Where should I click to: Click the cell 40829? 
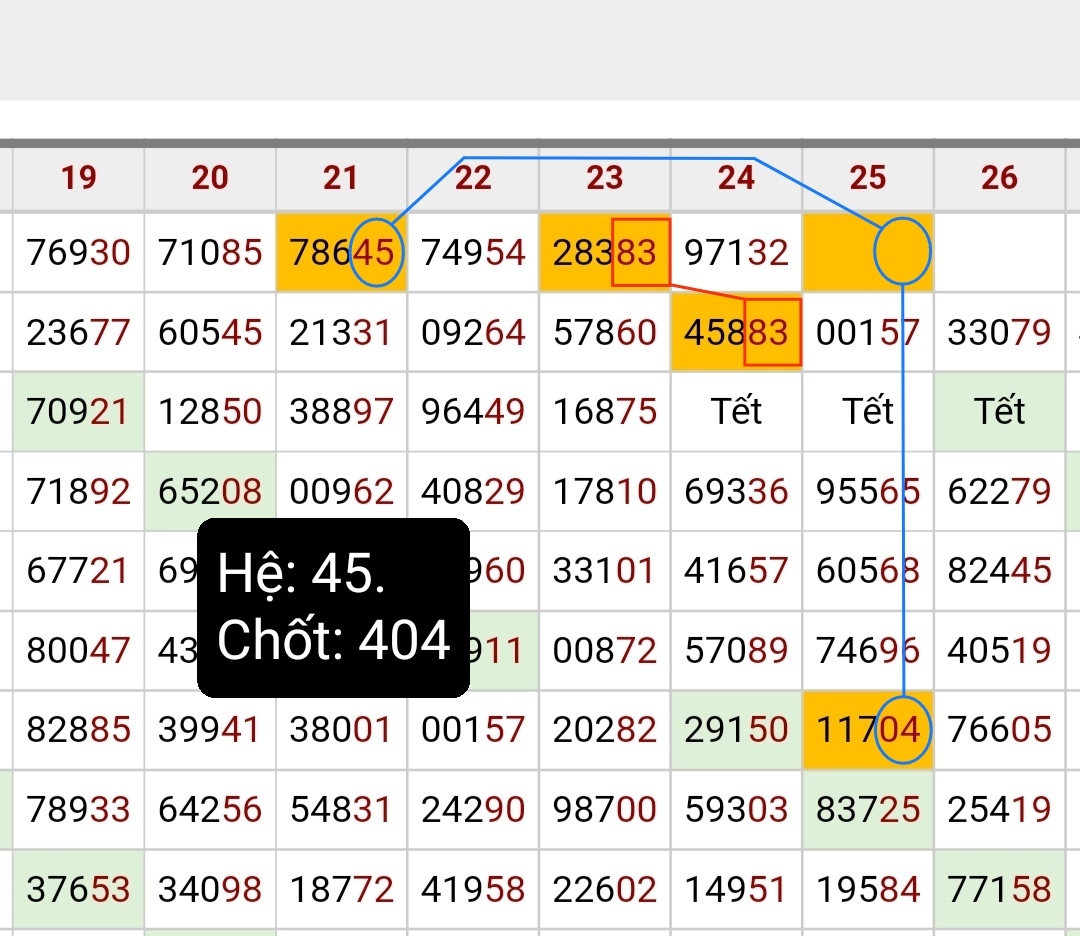473,491
